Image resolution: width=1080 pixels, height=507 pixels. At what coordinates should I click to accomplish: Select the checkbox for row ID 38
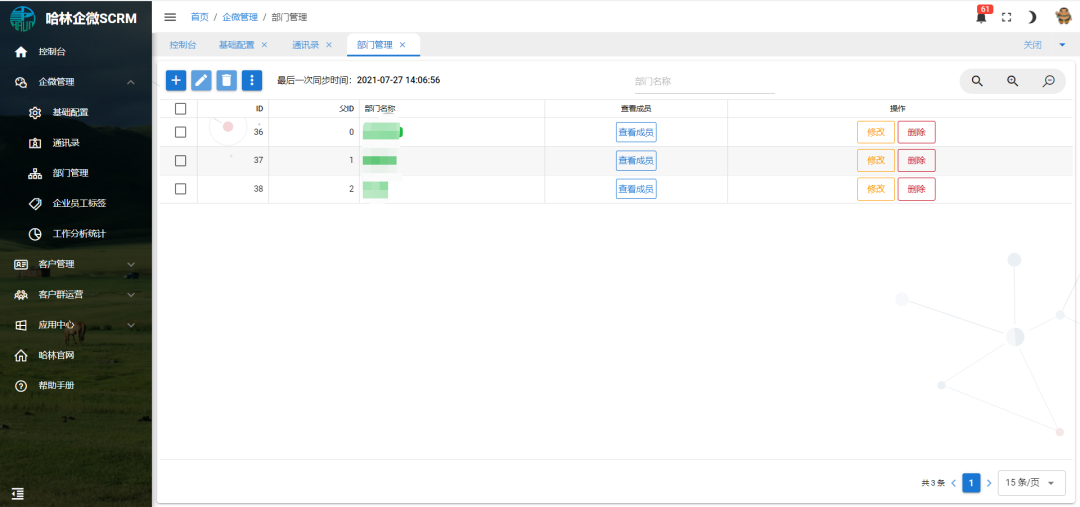(181, 189)
